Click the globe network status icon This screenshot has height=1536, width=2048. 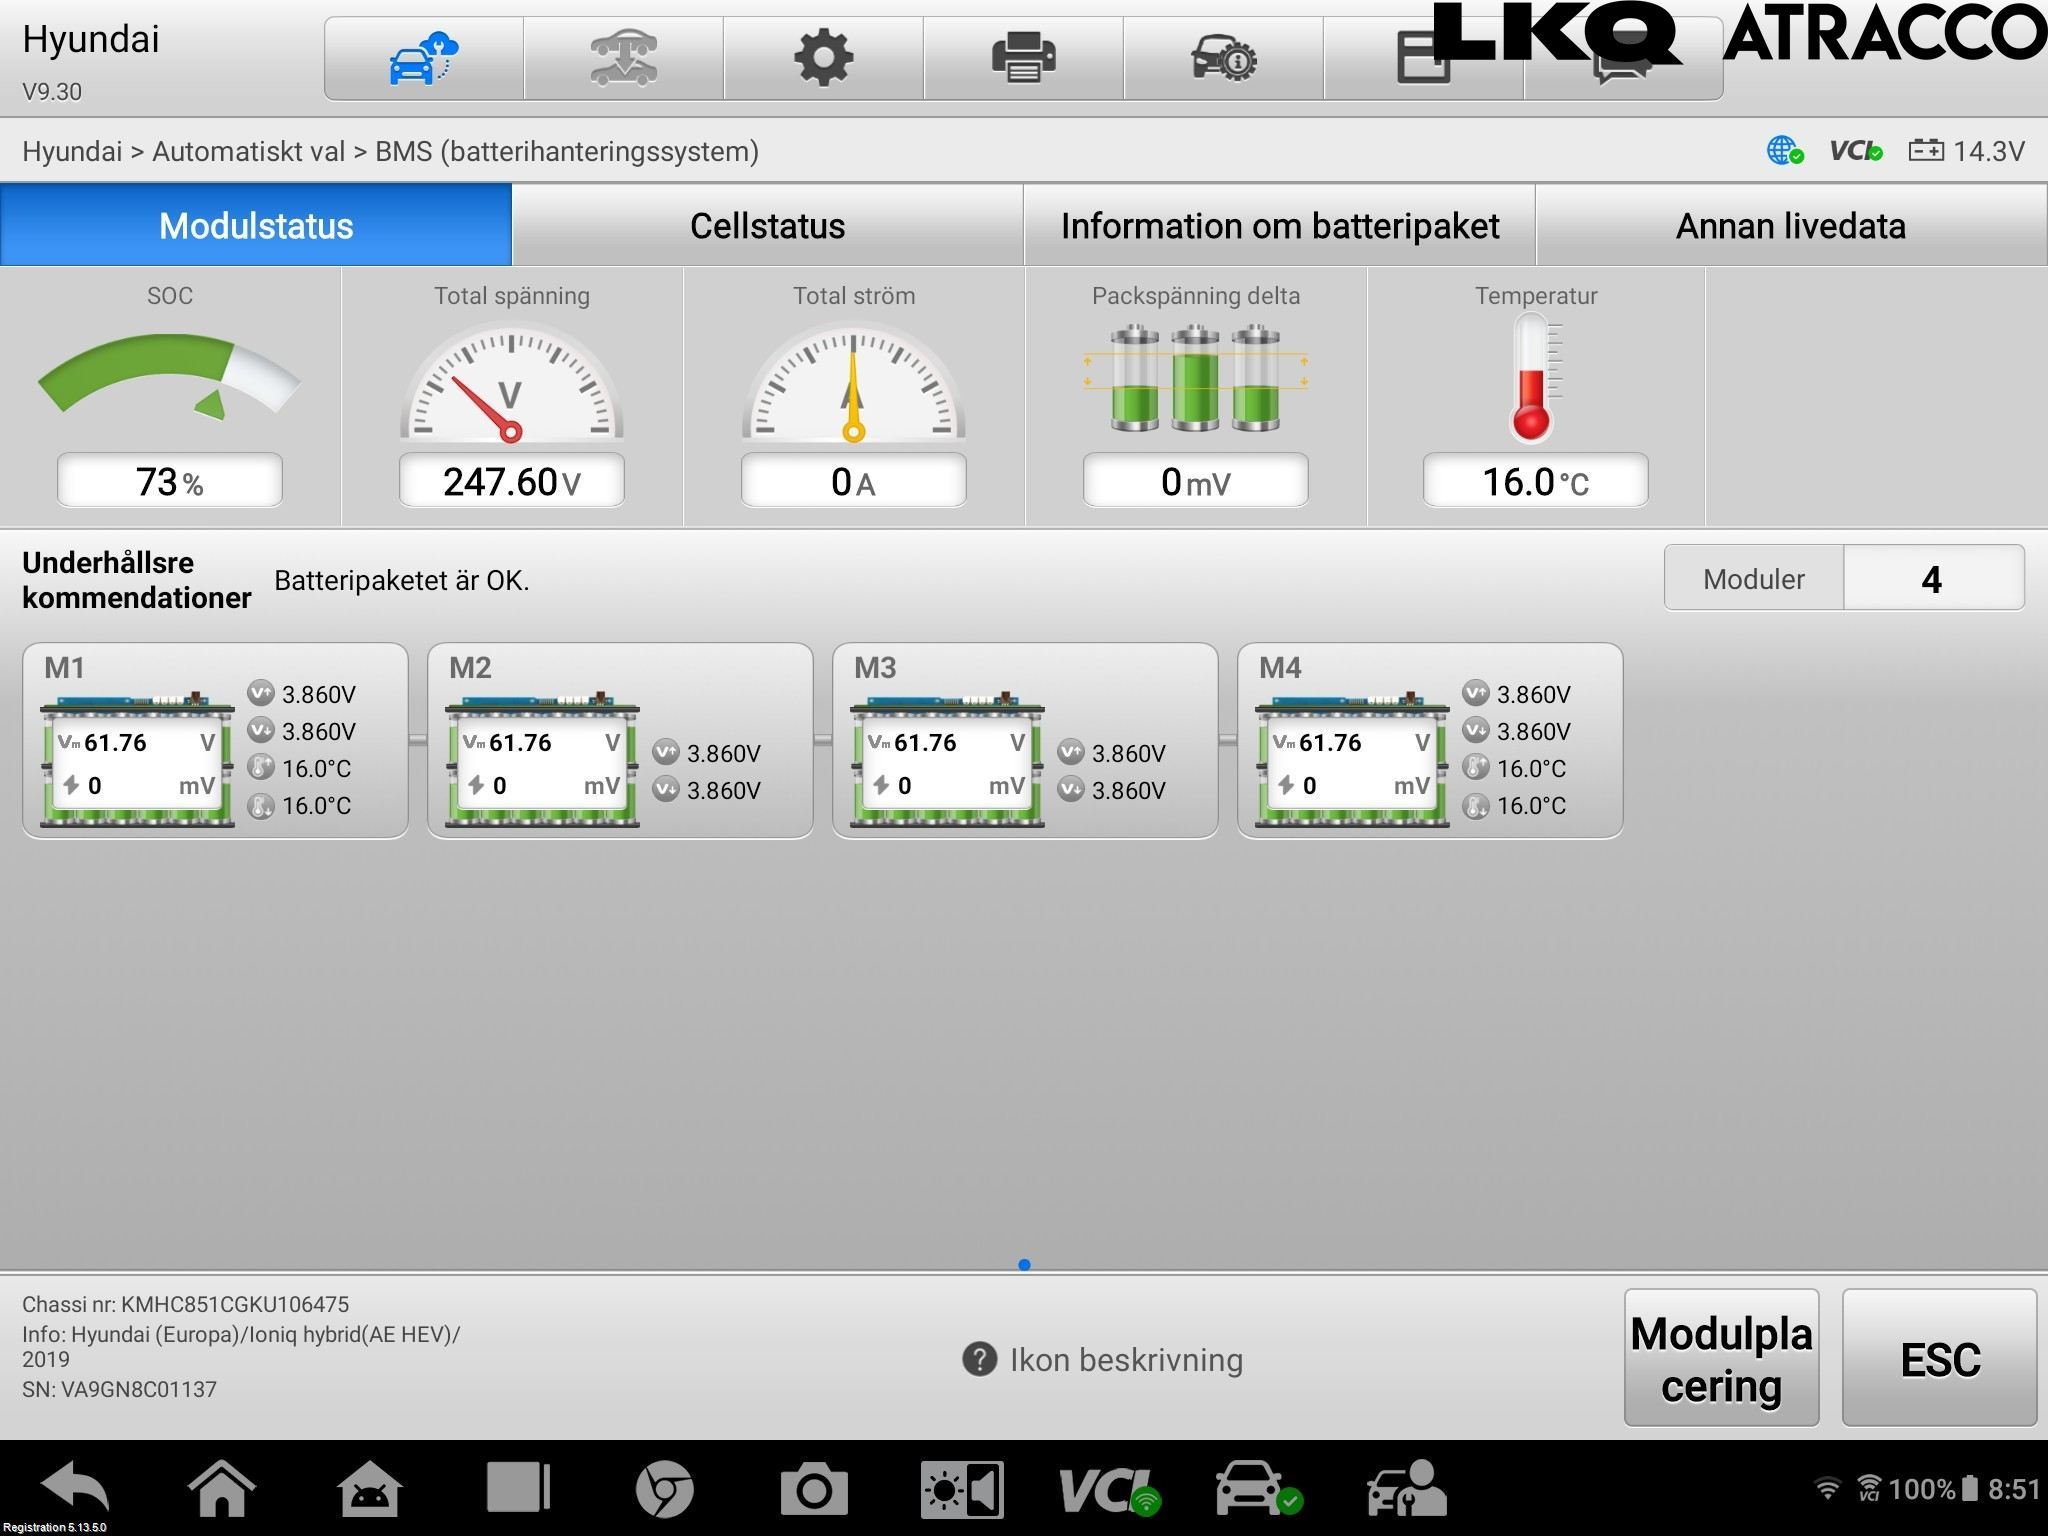(1785, 151)
